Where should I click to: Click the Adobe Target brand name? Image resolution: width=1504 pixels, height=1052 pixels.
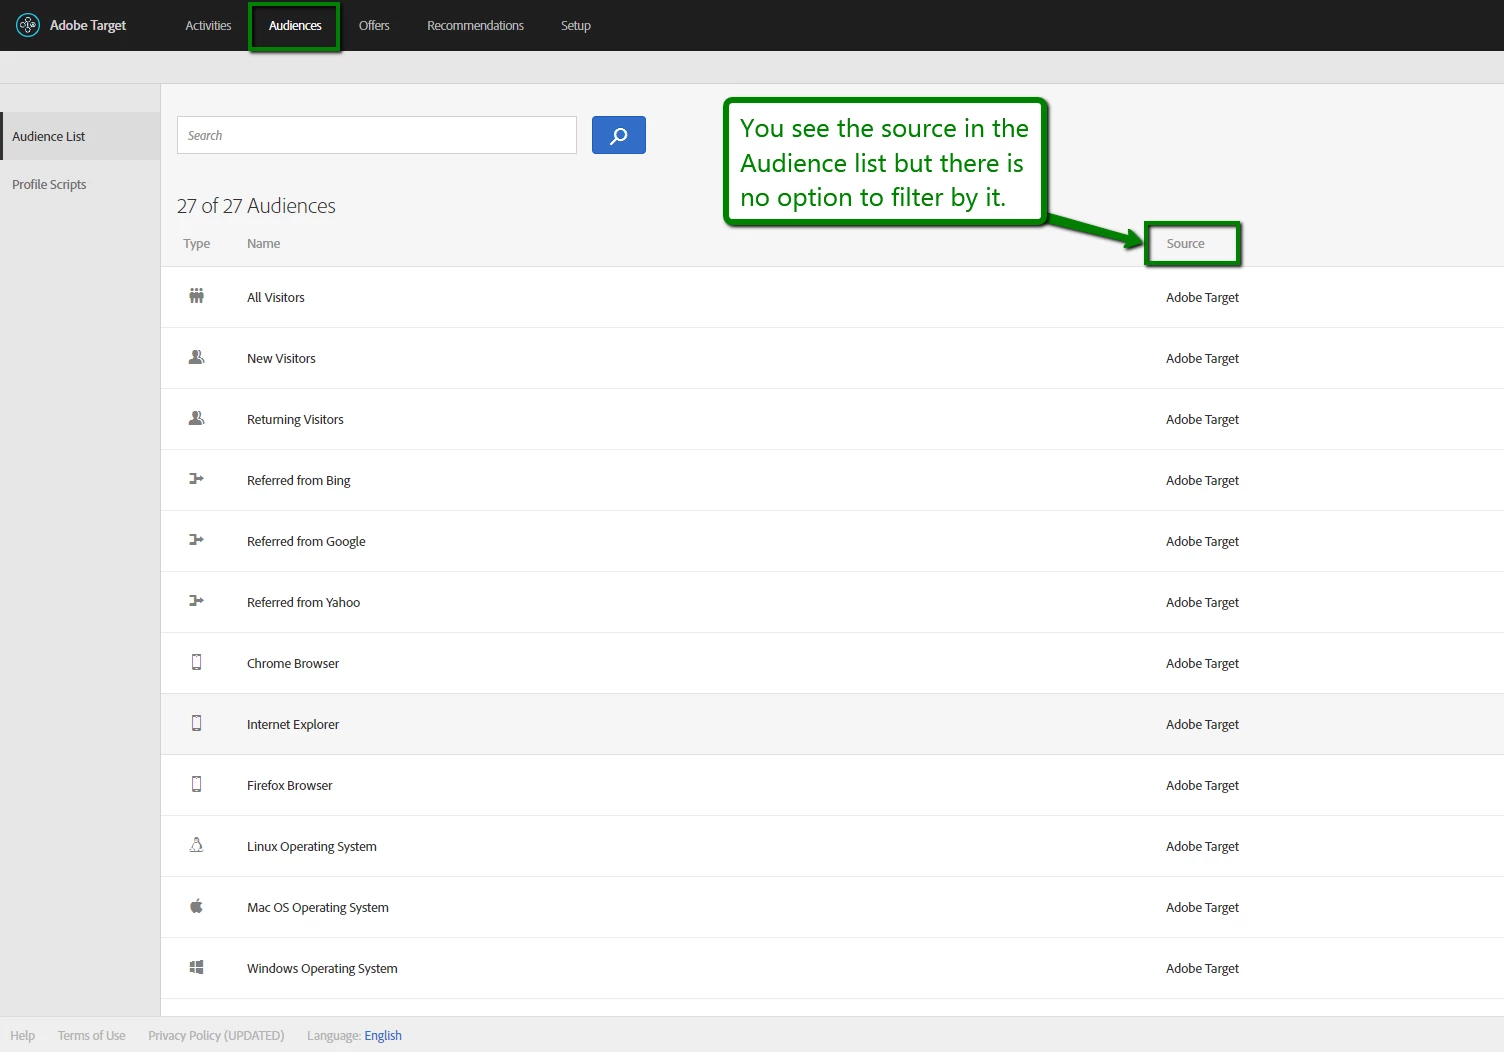coord(88,25)
